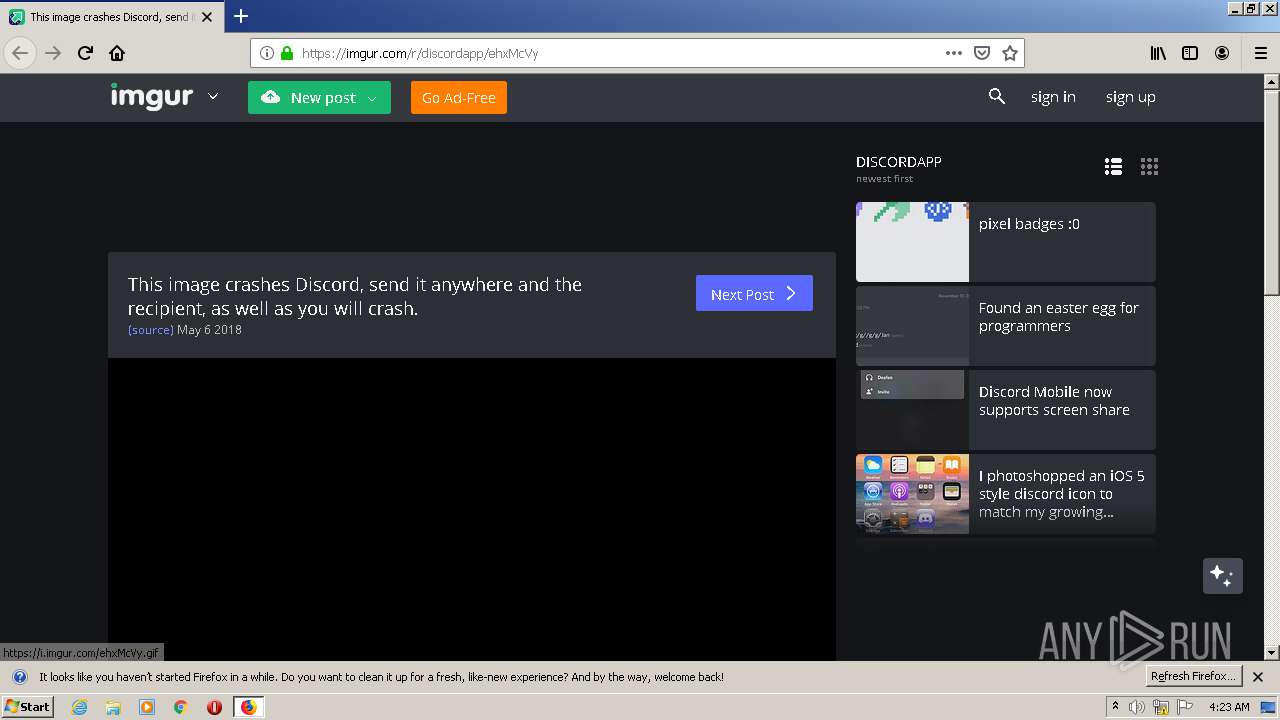Click the address bar URL field

620,53
